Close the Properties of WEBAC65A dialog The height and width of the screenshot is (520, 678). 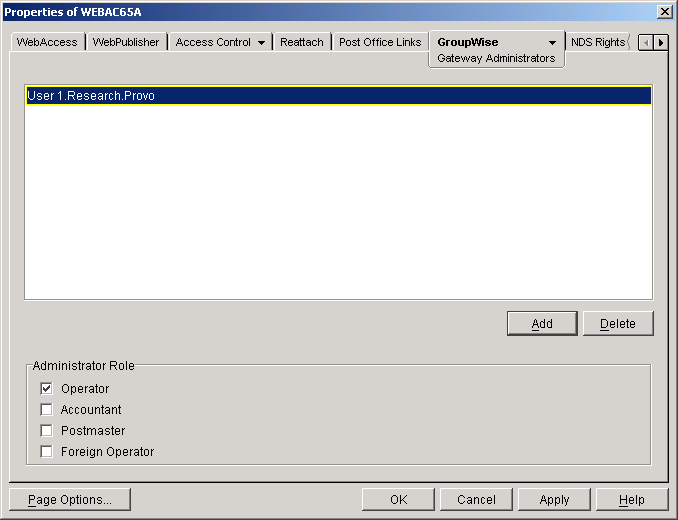664,12
